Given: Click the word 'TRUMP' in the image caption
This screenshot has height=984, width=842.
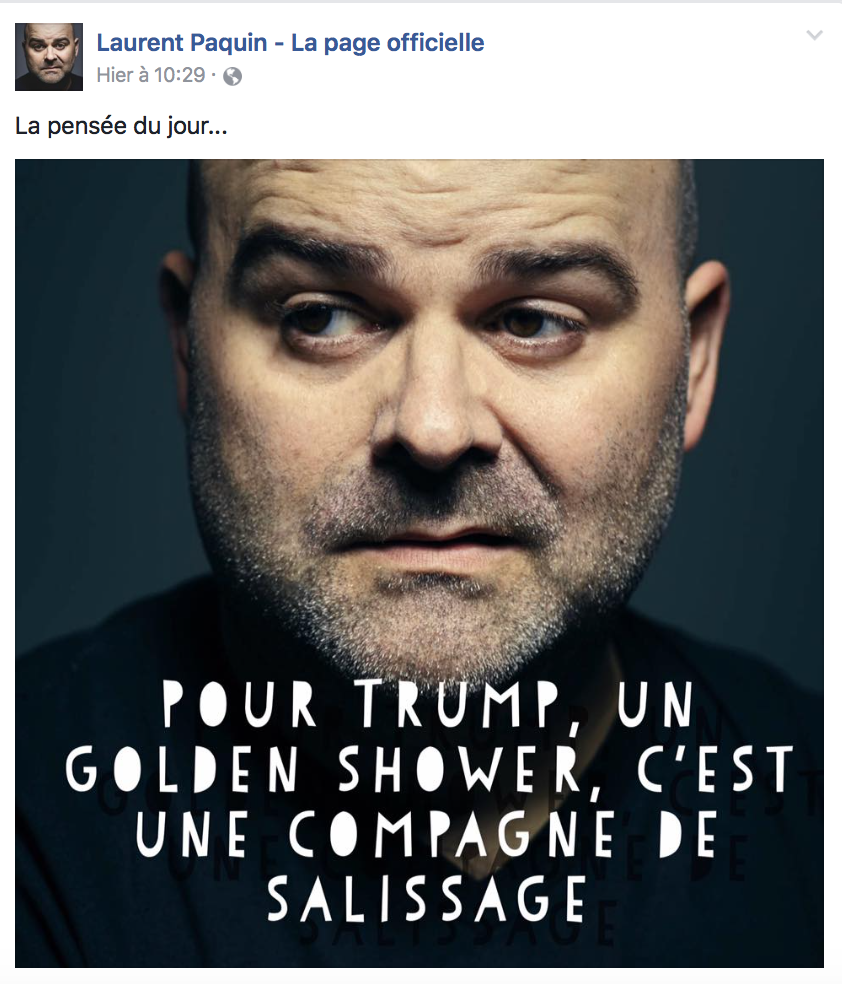Looking at the screenshot, I should 459,706.
